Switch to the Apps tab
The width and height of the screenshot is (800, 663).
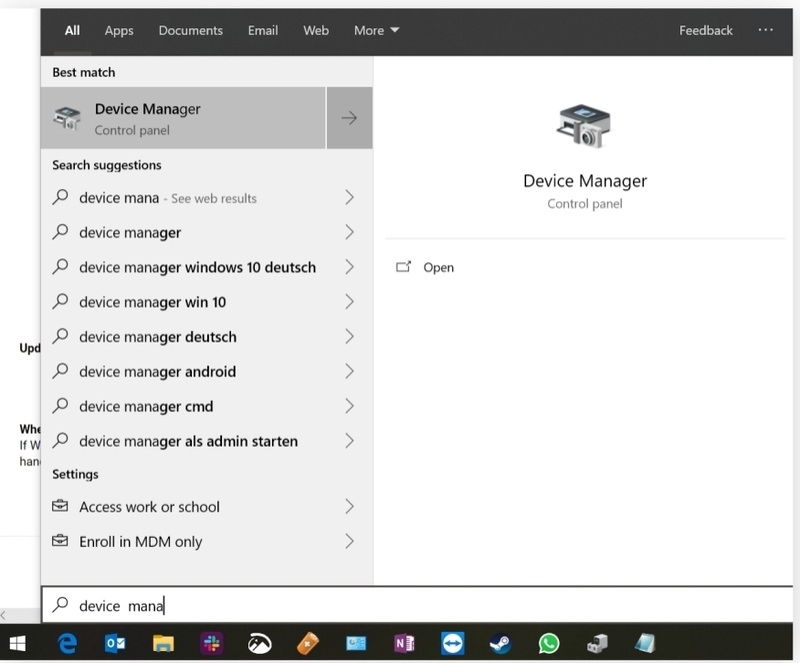pos(119,31)
